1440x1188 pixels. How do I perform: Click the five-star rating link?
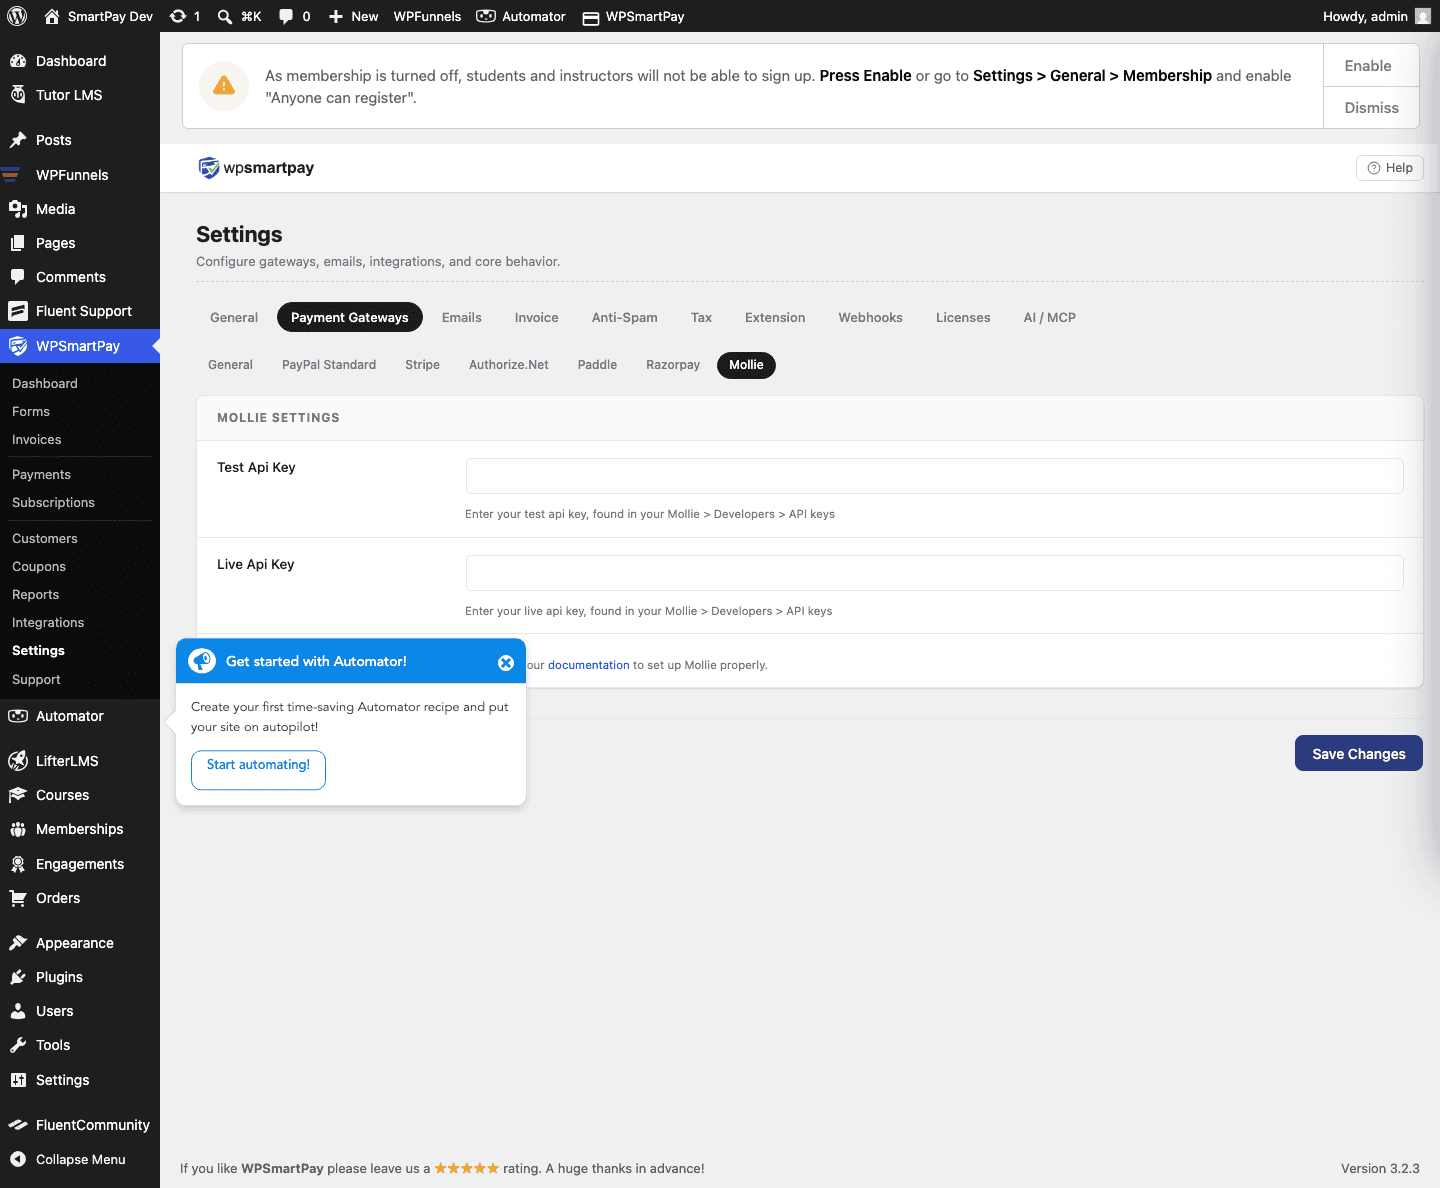(466, 1168)
